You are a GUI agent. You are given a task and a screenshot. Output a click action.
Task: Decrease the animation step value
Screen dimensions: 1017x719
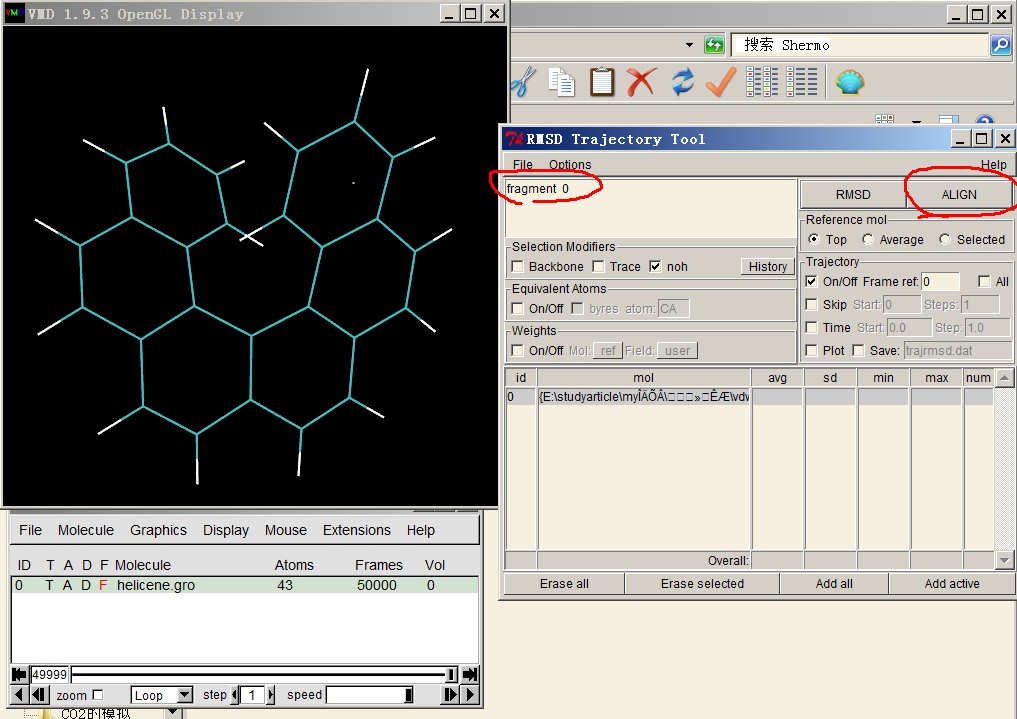(235, 695)
